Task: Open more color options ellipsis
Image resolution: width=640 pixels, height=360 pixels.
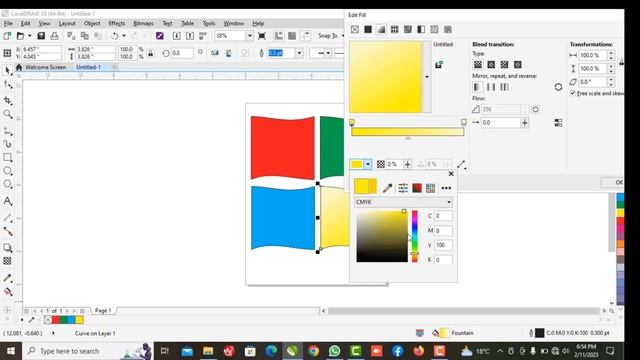Action: (446, 188)
